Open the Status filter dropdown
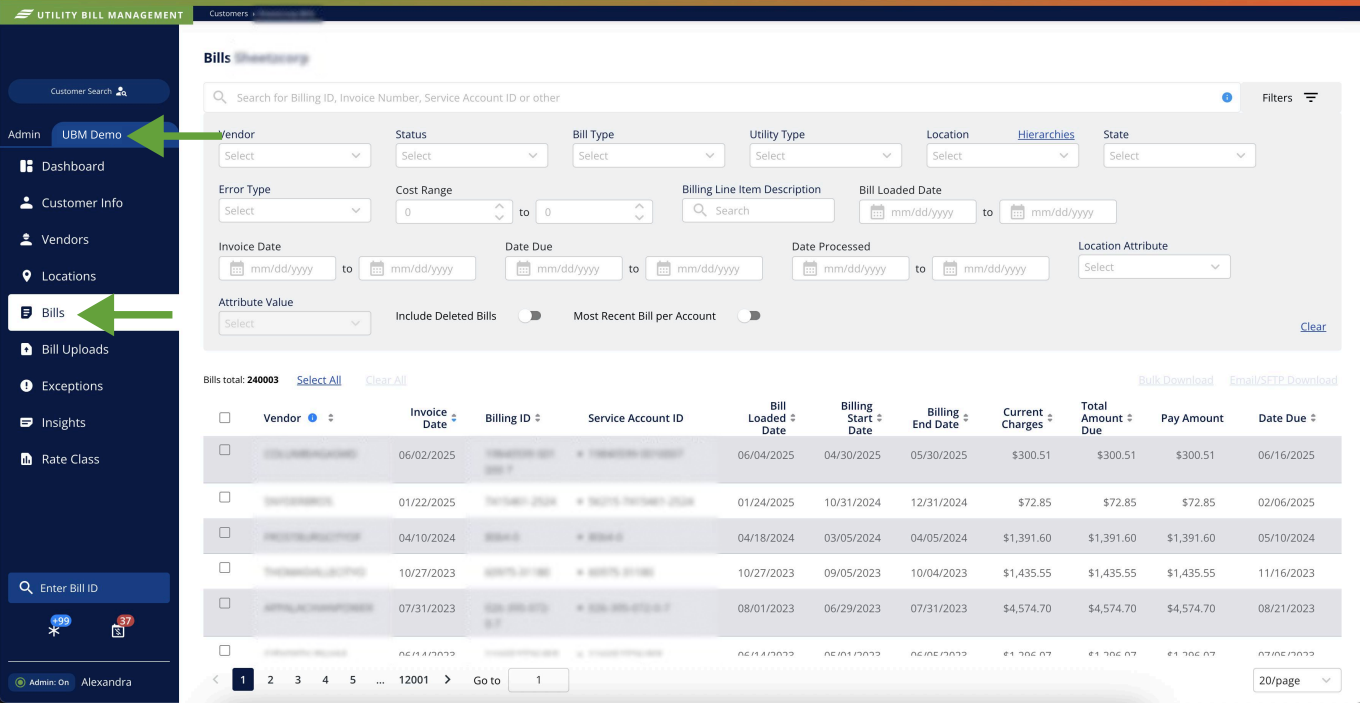Image resolution: width=1360 pixels, height=703 pixels. (471, 156)
